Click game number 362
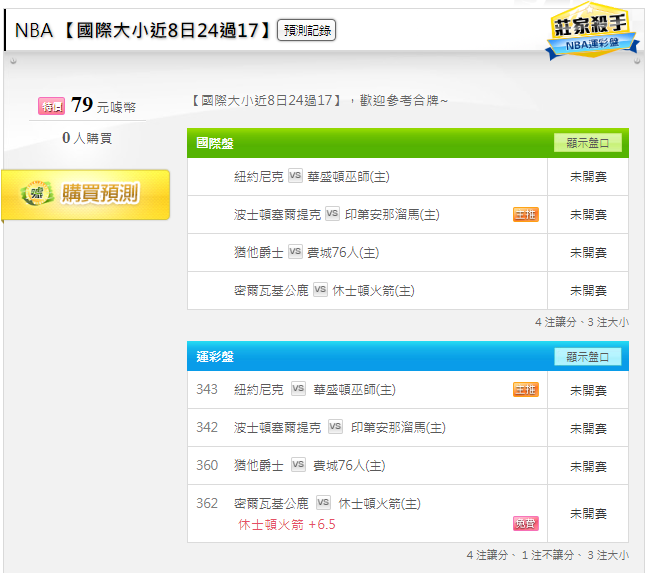The width and height of the screenshot is (646, 573). tap(207, 503)
